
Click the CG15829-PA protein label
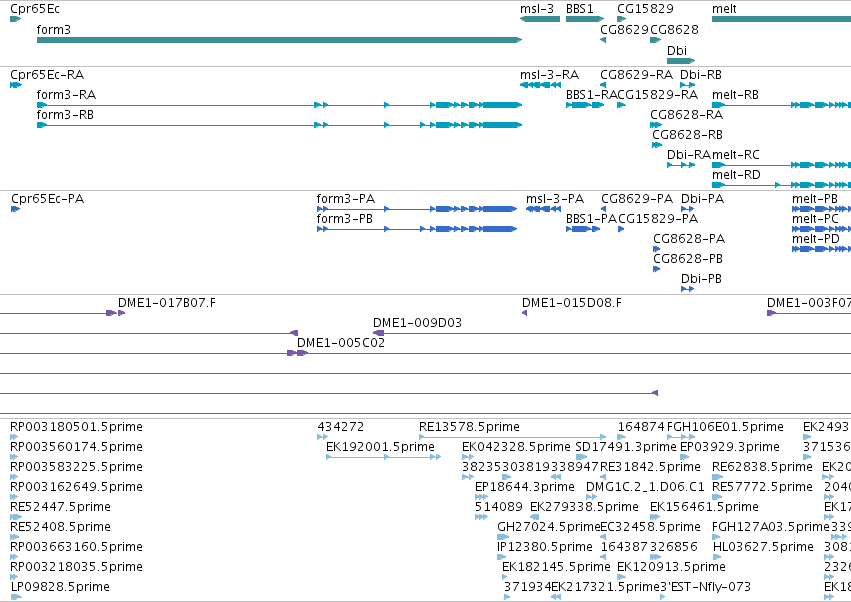point(658,219)
